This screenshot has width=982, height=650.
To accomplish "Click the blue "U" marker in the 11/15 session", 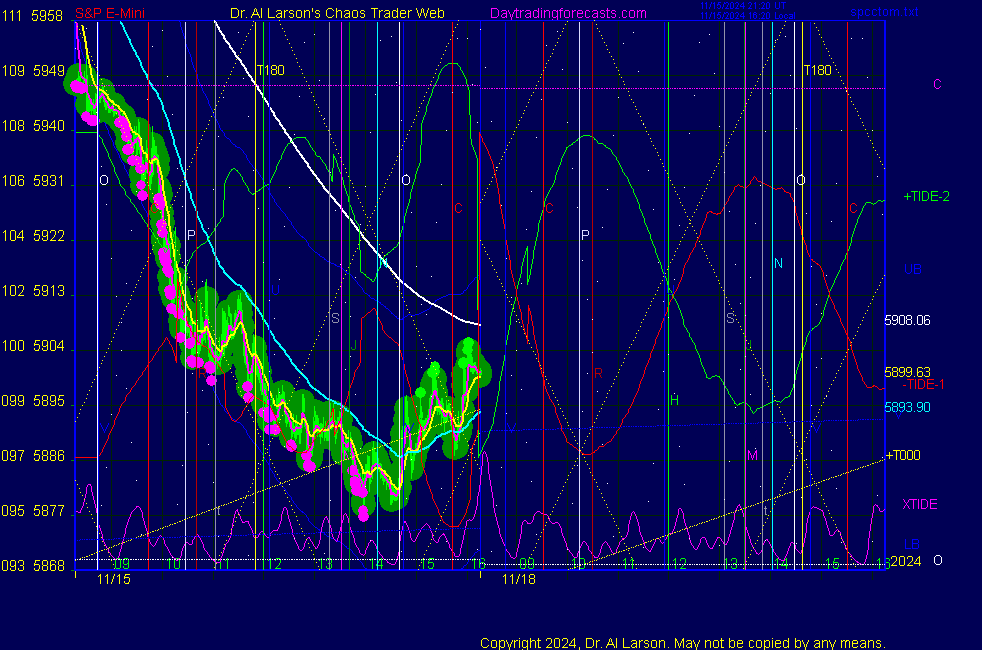I will click(275, 291).
